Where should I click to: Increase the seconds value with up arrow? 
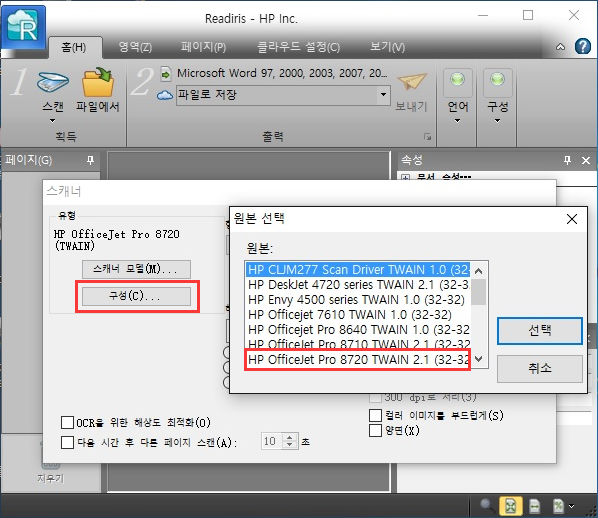click(x=290, y=437)
